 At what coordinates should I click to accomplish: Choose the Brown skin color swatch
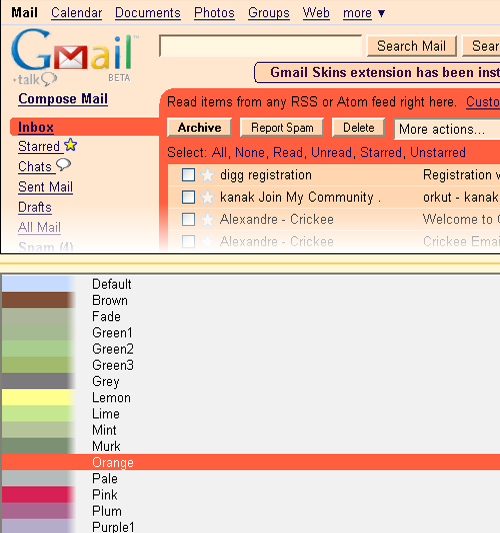pyautogui.click(x=37, y=300)
